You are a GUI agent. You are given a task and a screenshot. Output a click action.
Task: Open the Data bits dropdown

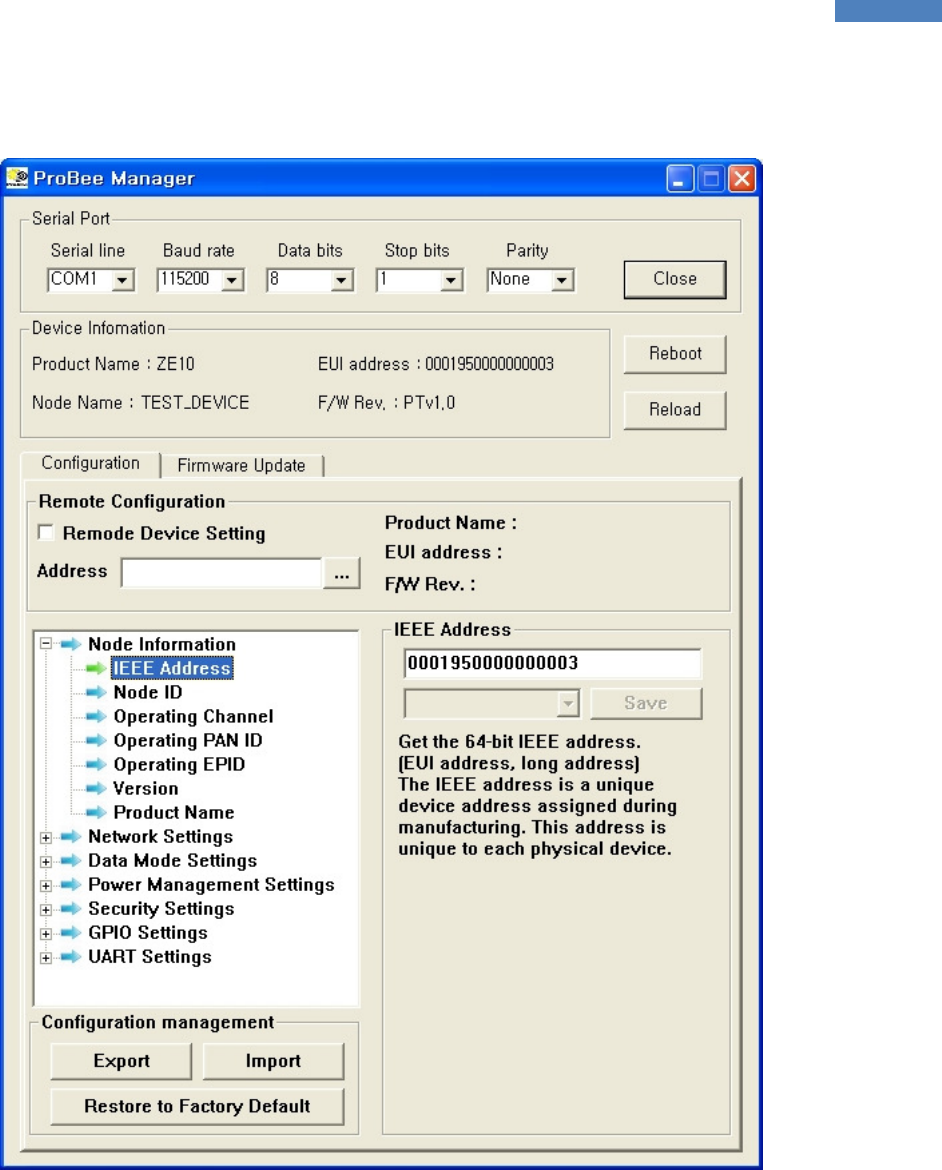[341, 280]
